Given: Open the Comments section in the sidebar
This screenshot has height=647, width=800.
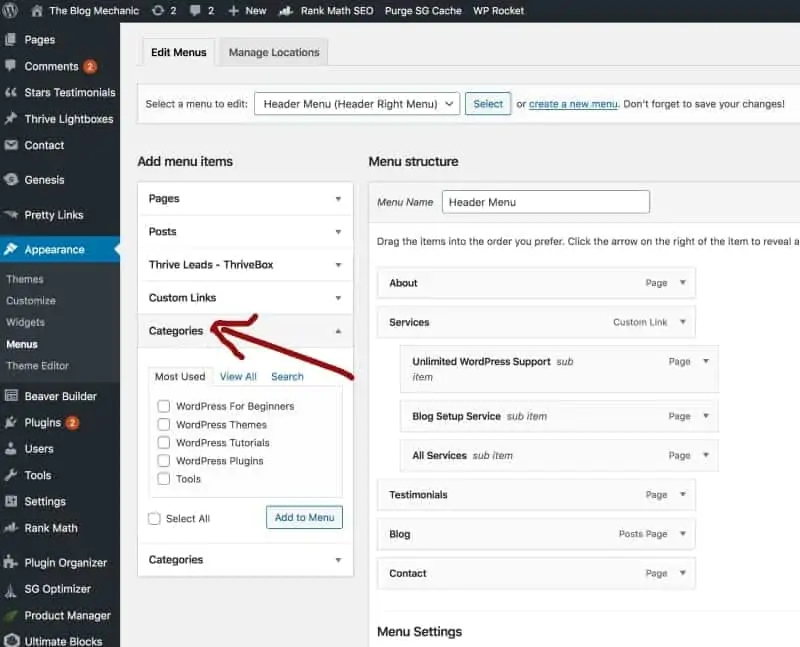Looking at the screenshot, I should click(49, 66).
